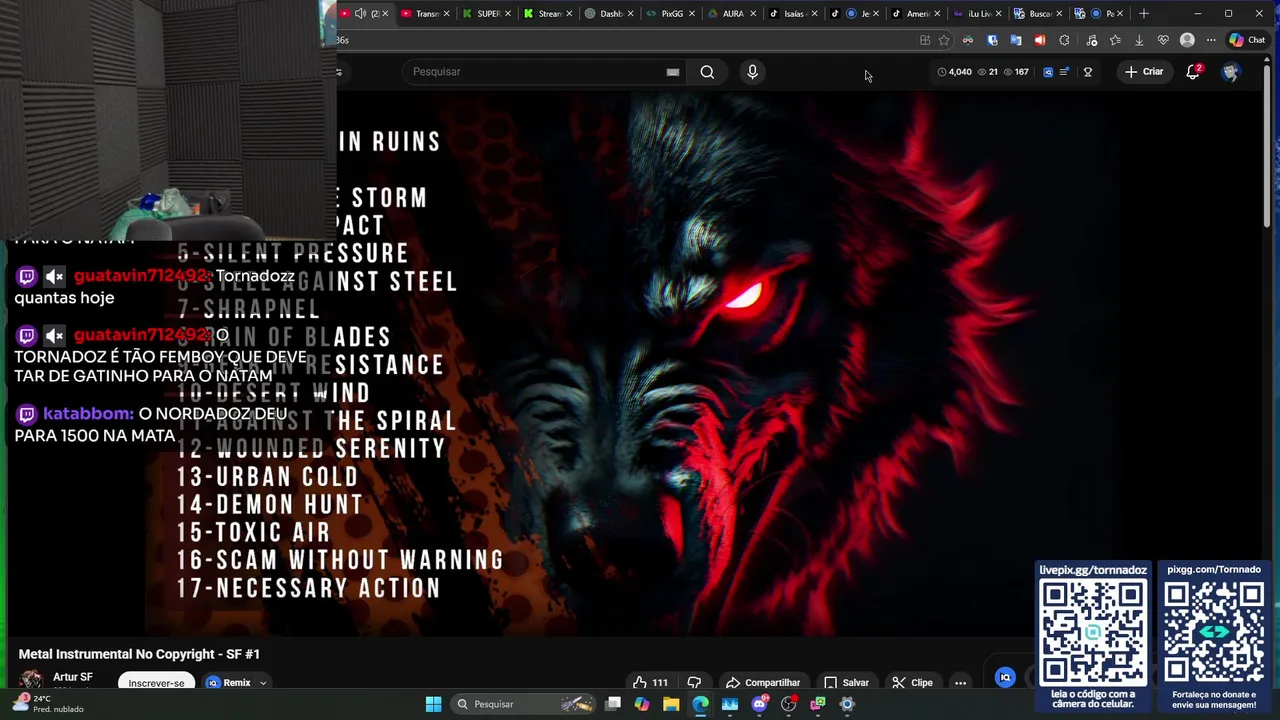This screenshot has height=720, width=1280.
Task: Start voice search with microphone icon
Action: pyautogui.click(x=753, y=72)
